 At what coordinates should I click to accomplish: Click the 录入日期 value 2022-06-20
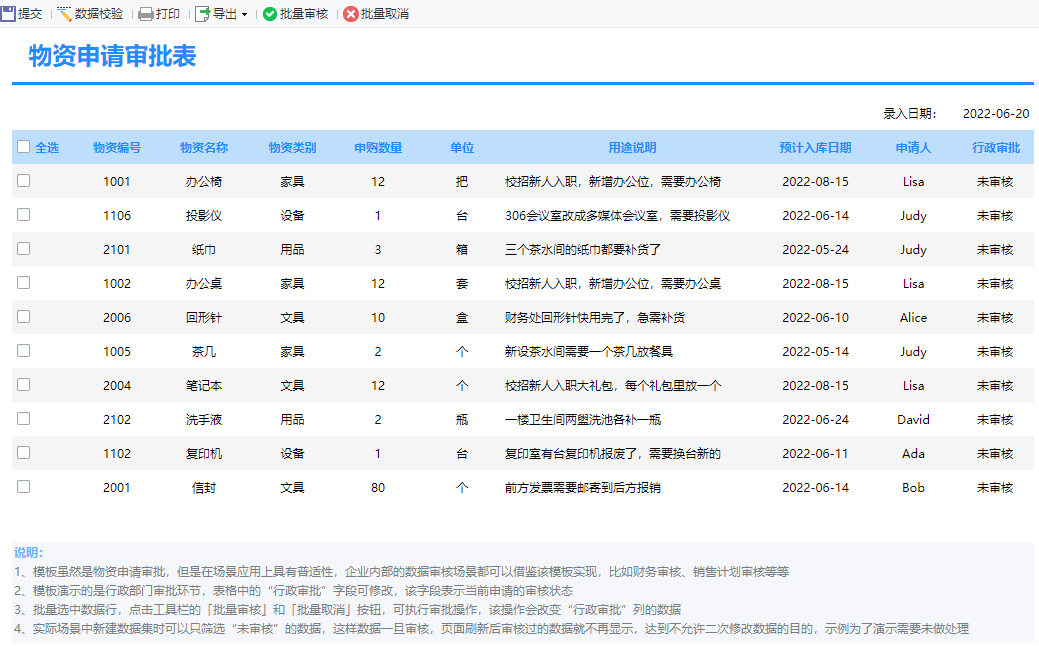(x=995, y=114)
